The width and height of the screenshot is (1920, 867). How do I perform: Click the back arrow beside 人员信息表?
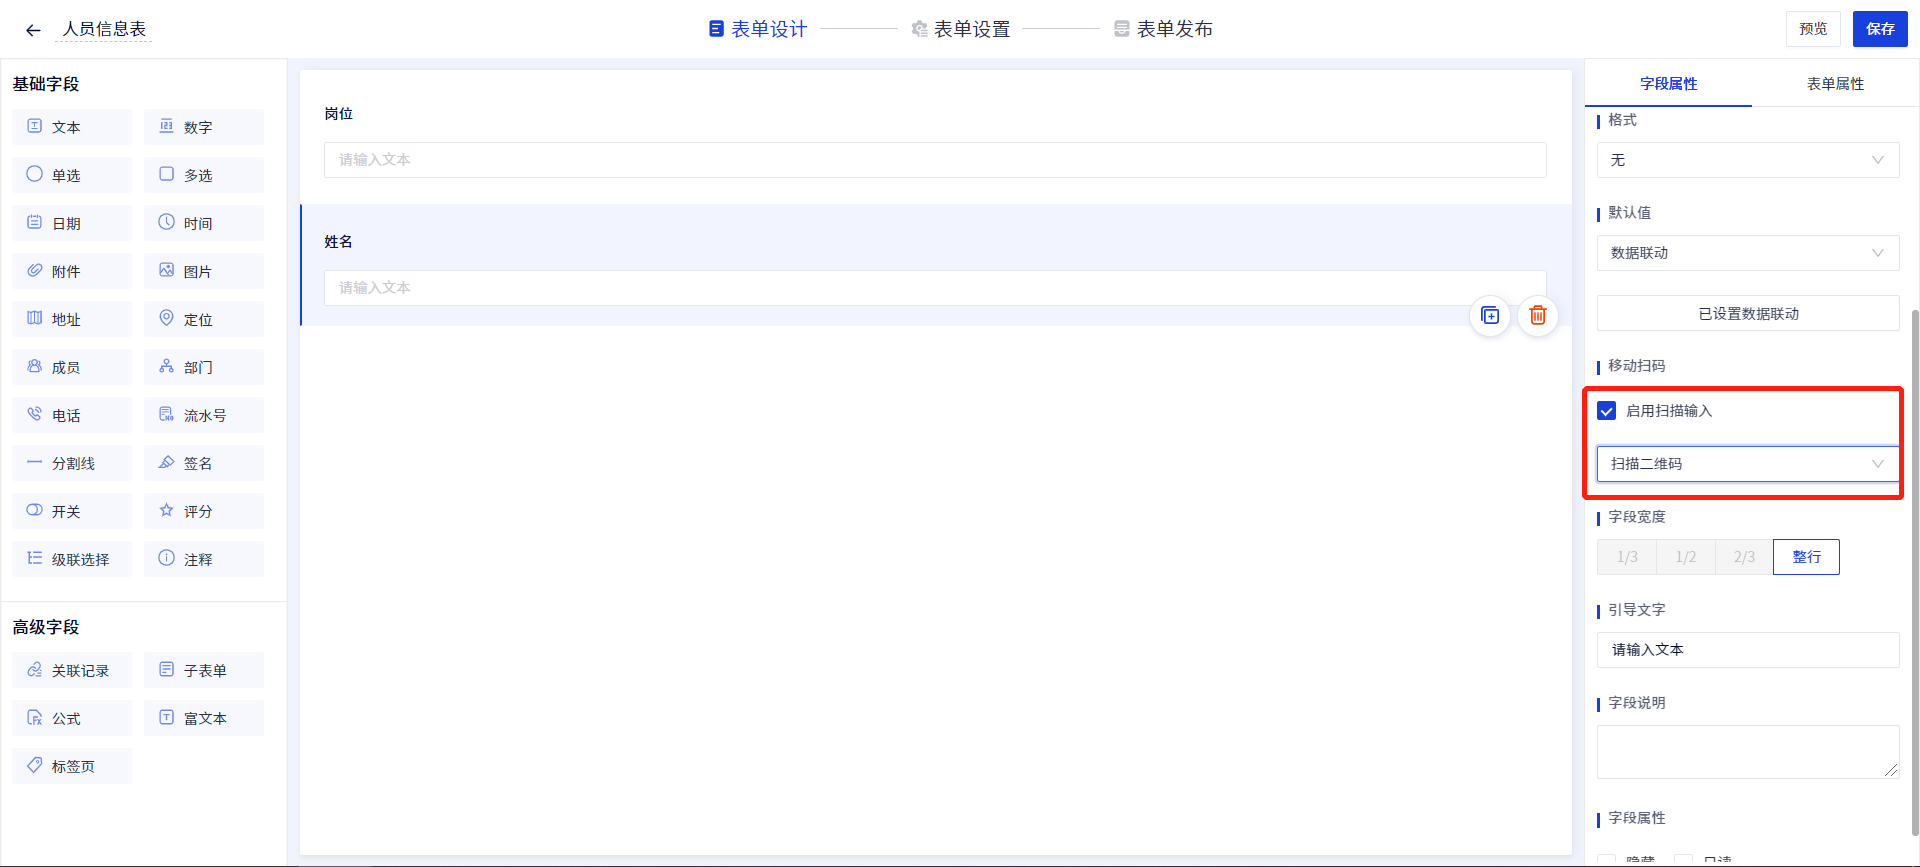click(x=33, y=30)
